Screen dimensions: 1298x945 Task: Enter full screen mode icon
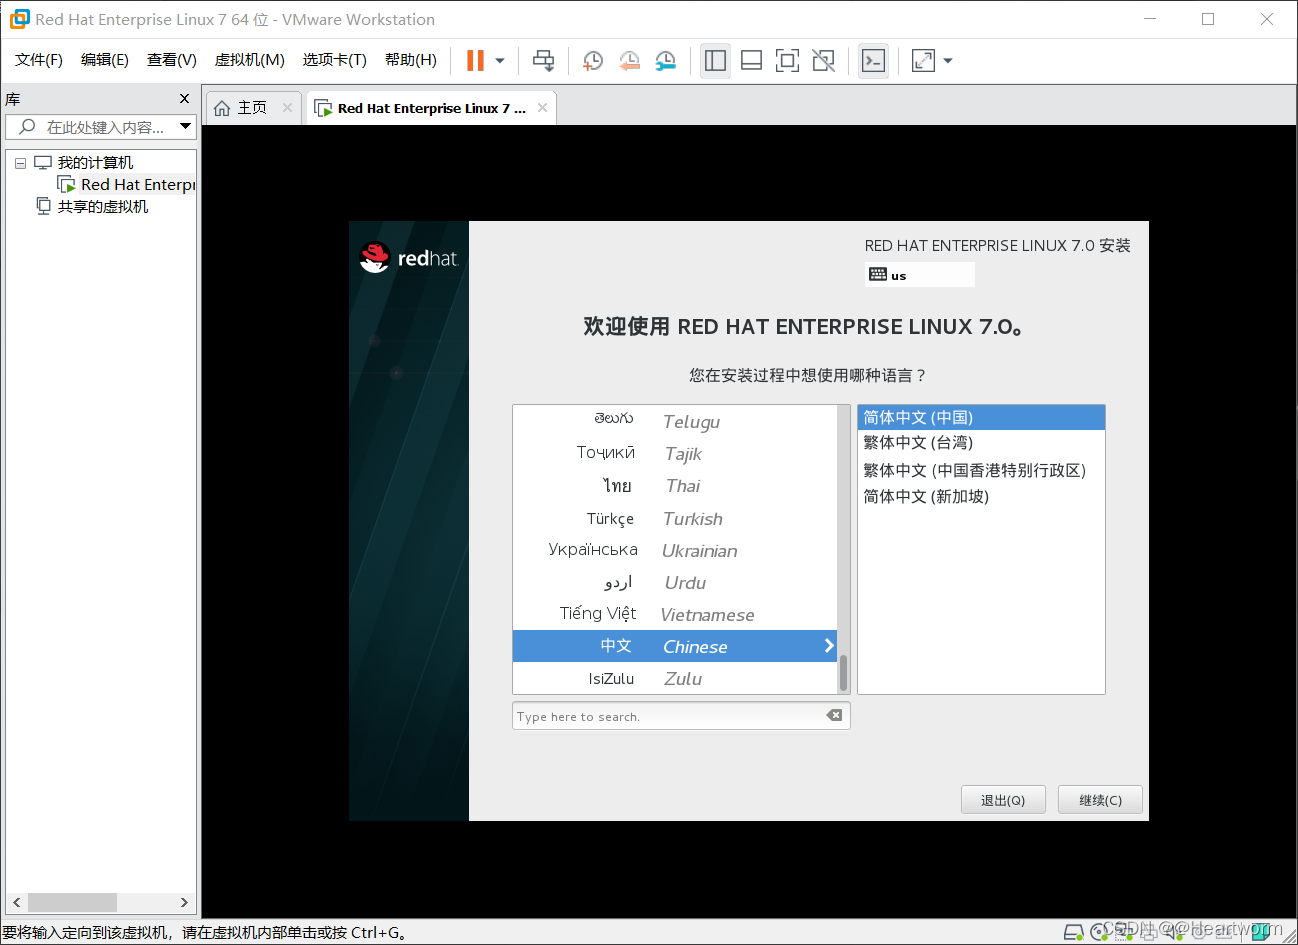(x=787, y=61)
